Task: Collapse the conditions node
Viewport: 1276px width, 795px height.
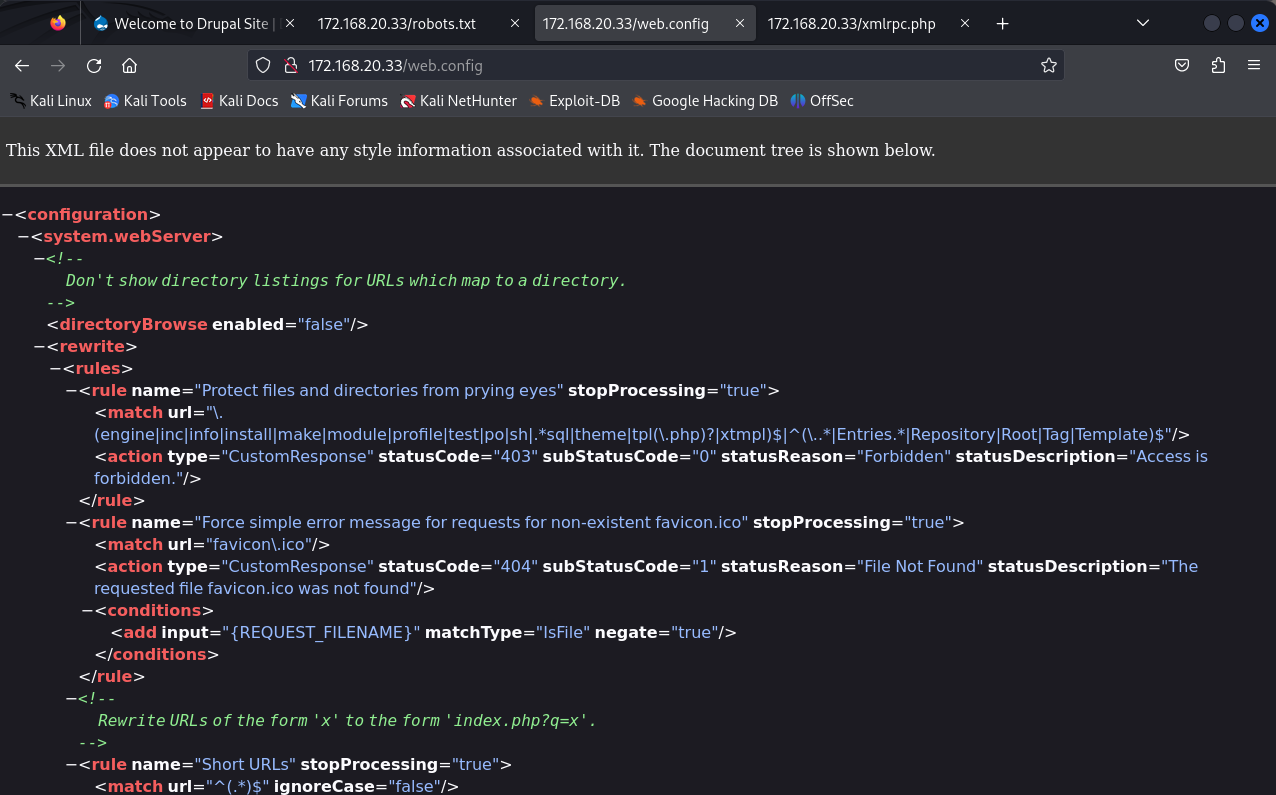Action: (87, 610)
